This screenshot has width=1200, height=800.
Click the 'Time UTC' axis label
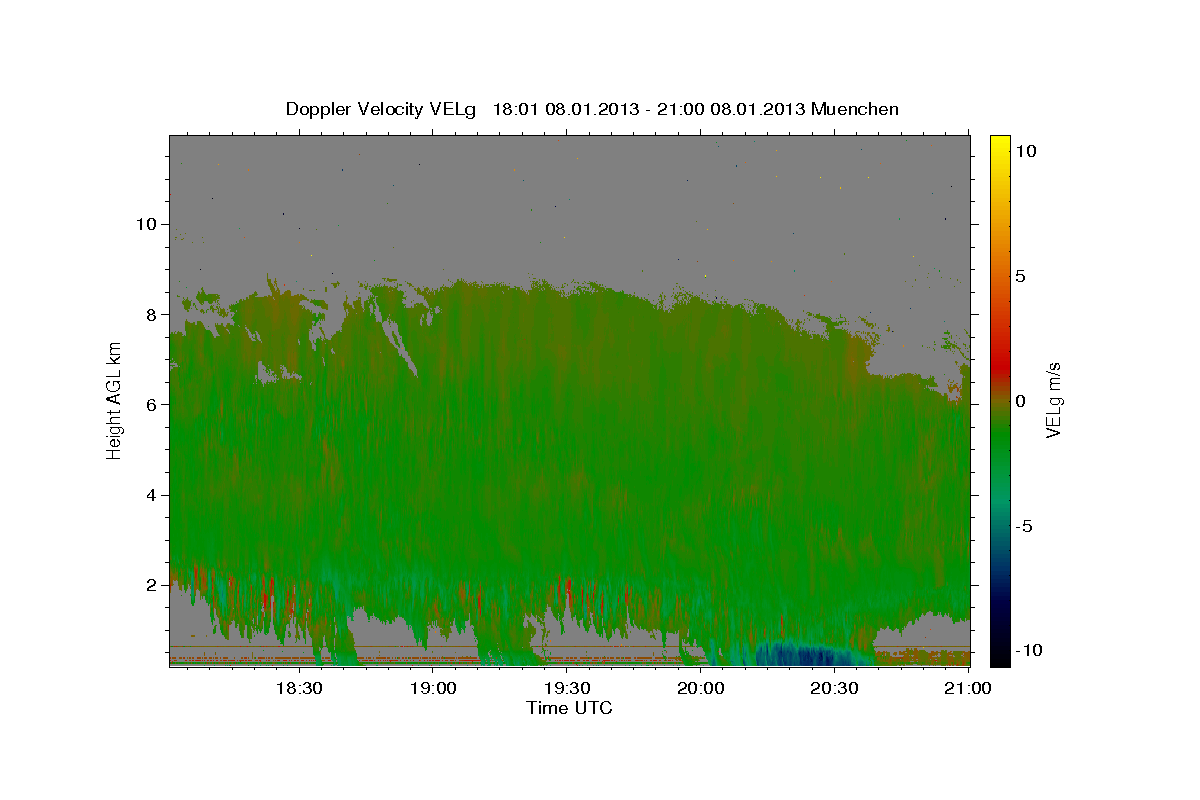click(x=569, y=708)
